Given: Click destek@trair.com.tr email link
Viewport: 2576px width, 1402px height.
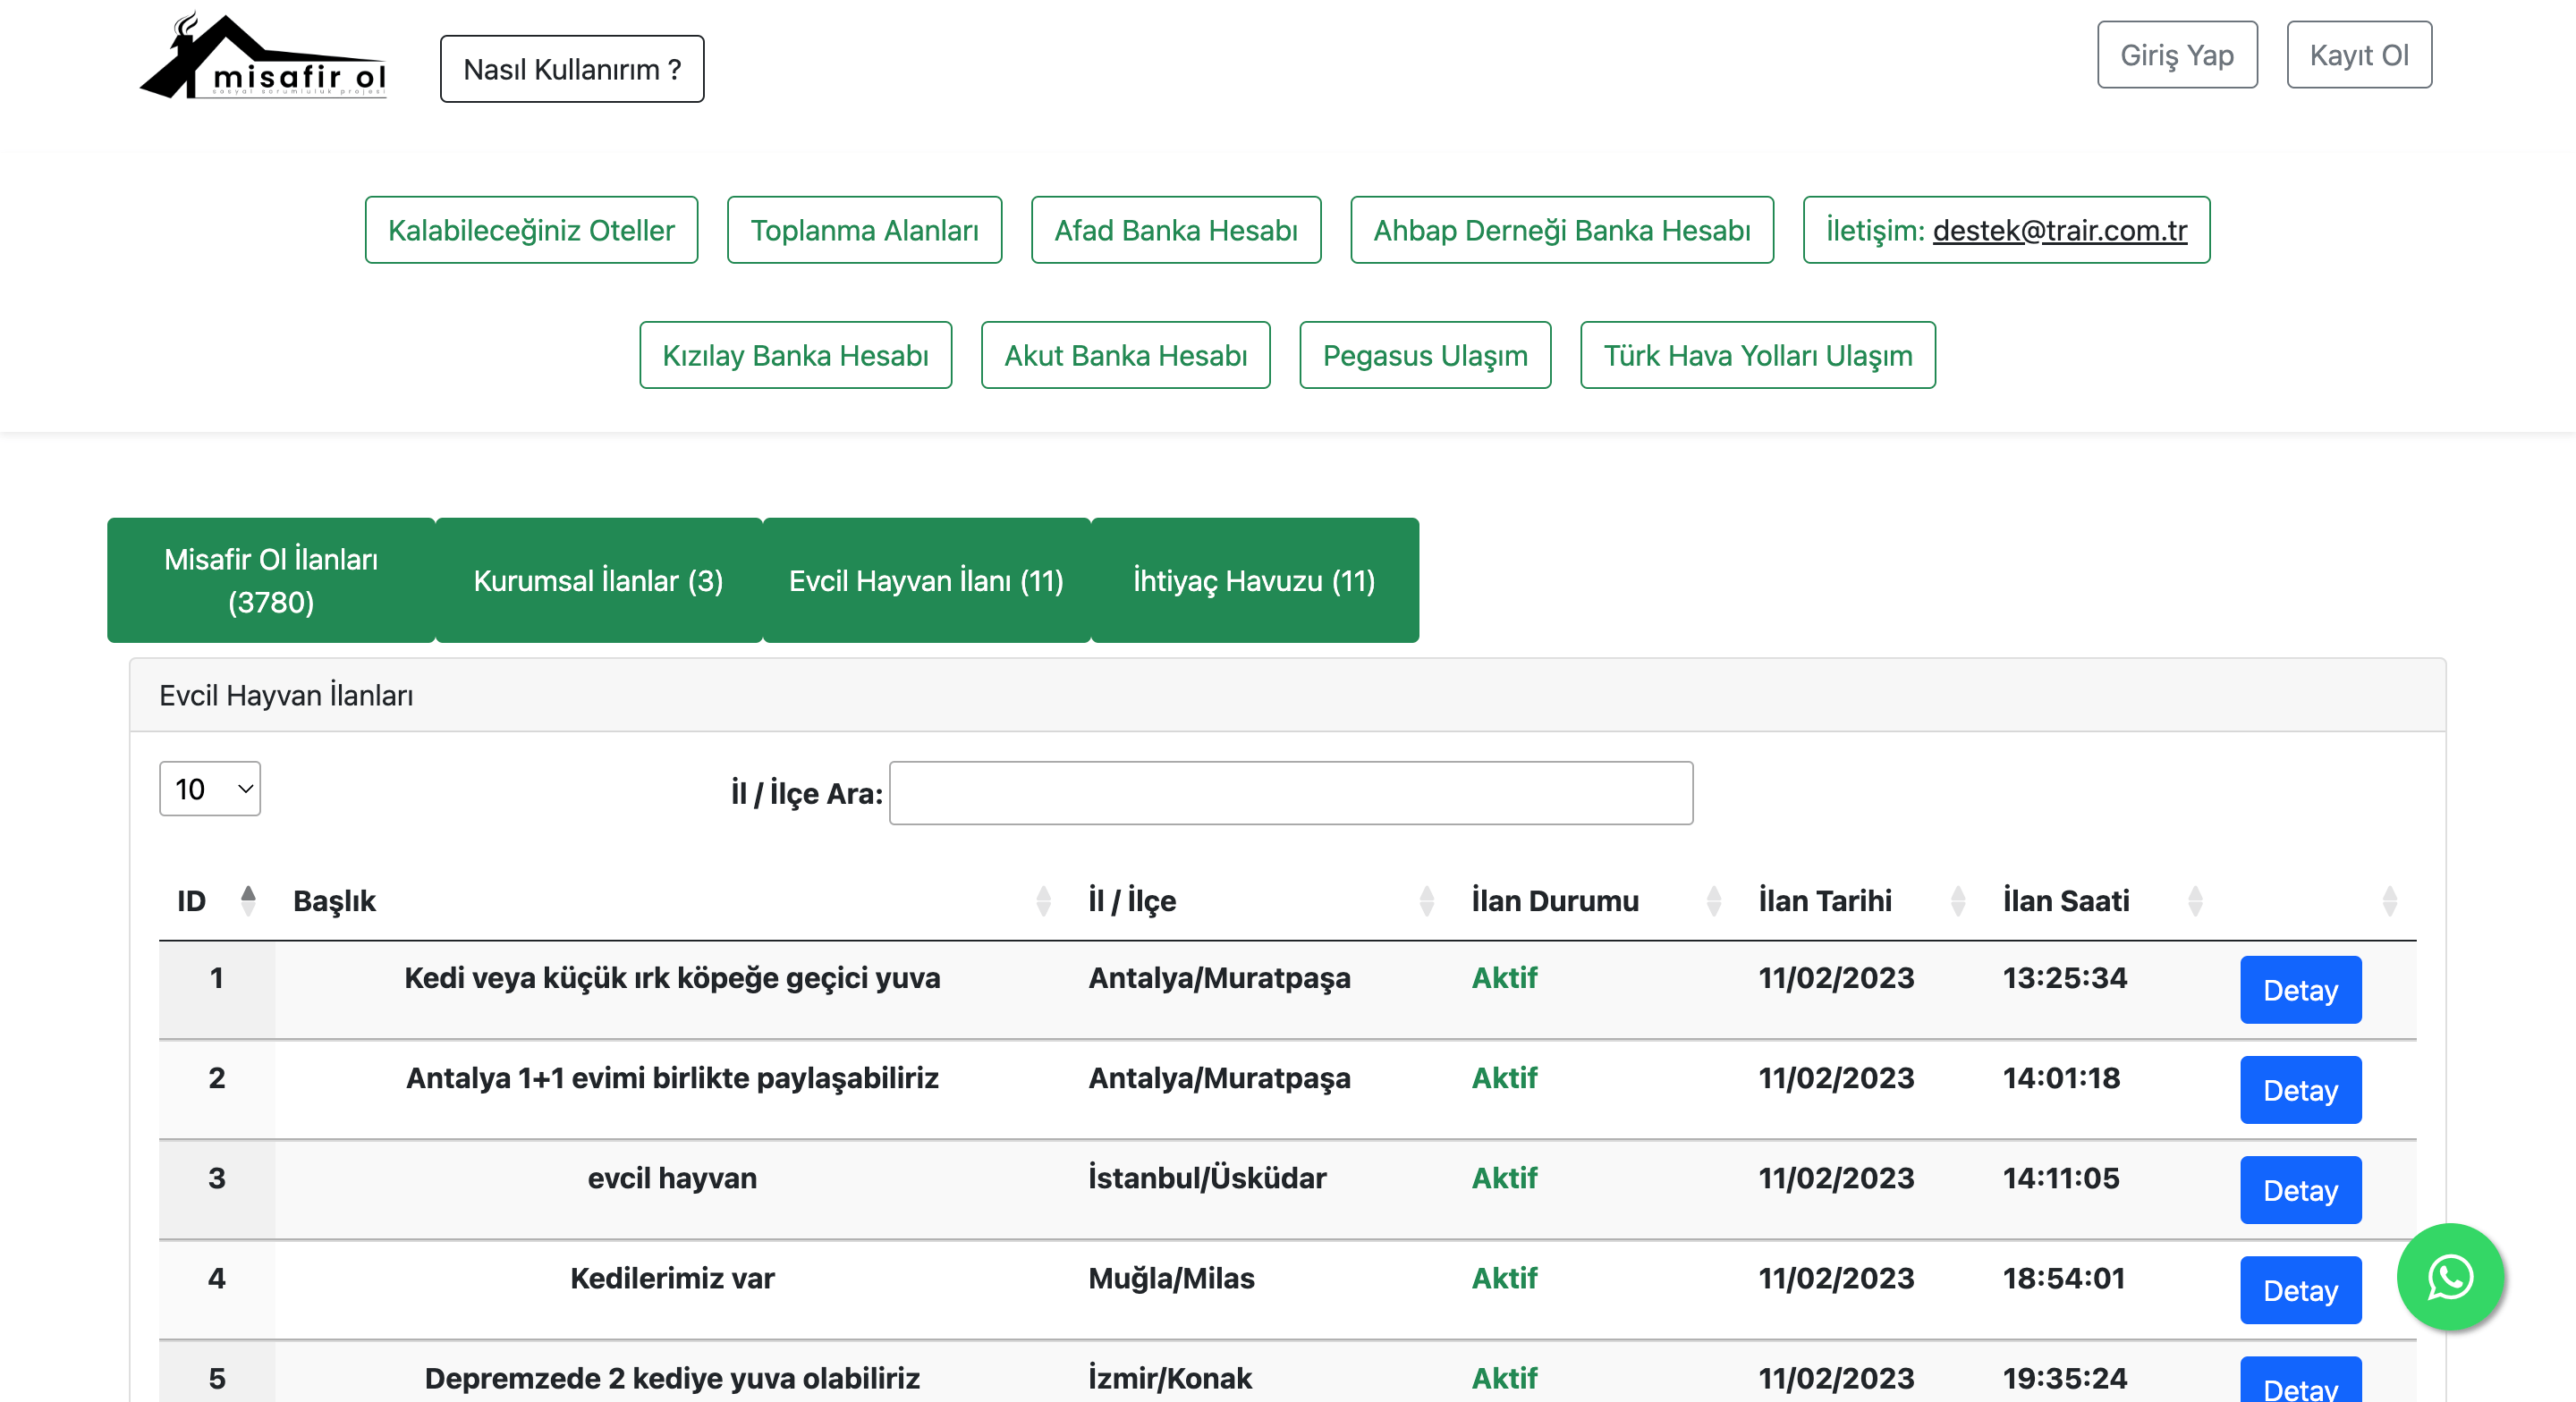Looking at the screenshot, I should point(2059,230).
